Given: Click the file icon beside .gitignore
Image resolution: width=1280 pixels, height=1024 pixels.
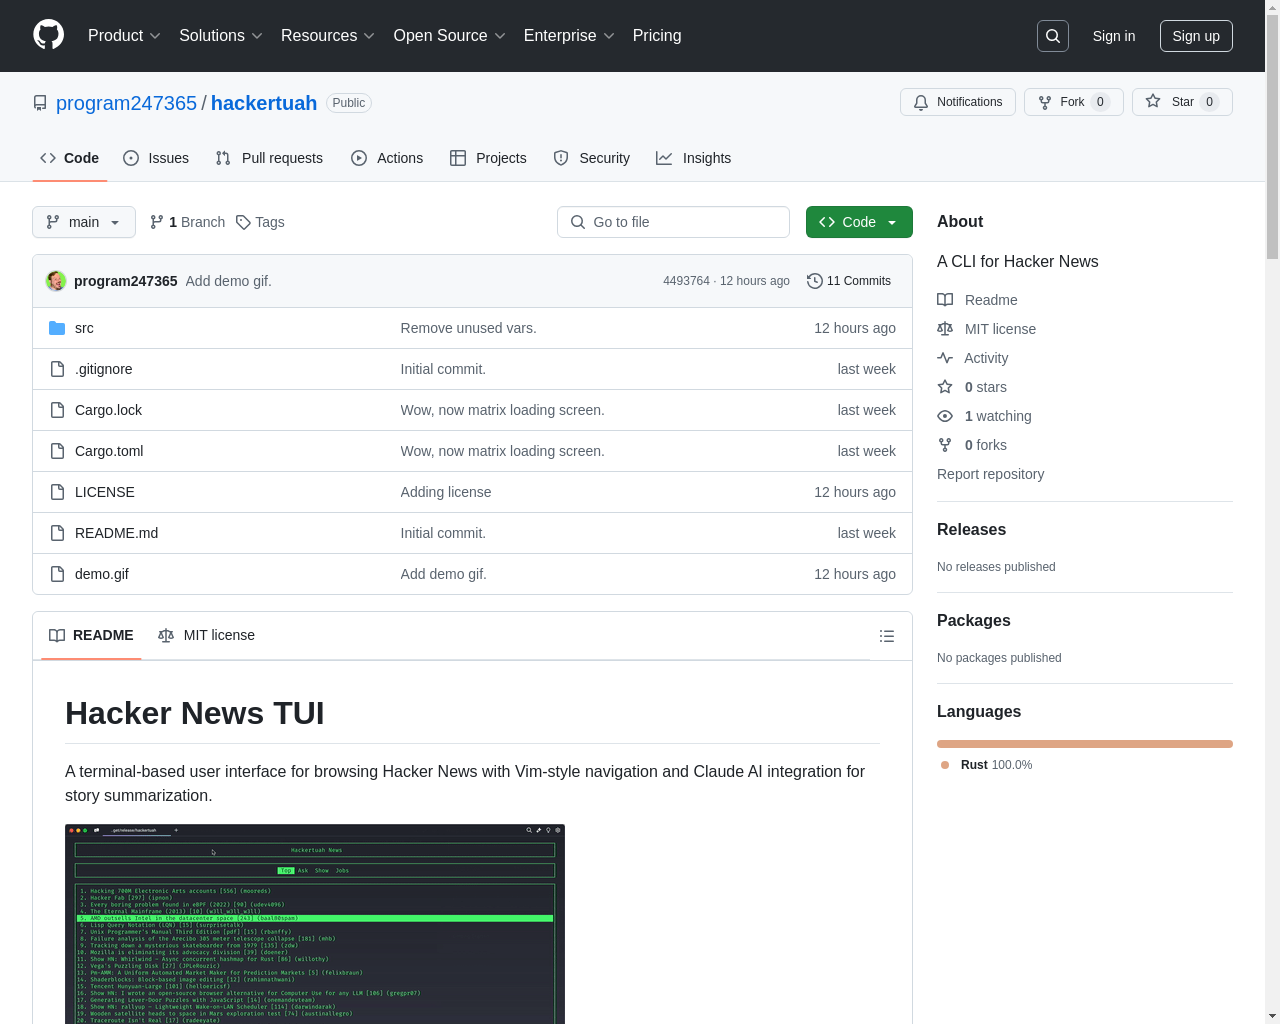Looking at the screenshot, I should point(57,369).
